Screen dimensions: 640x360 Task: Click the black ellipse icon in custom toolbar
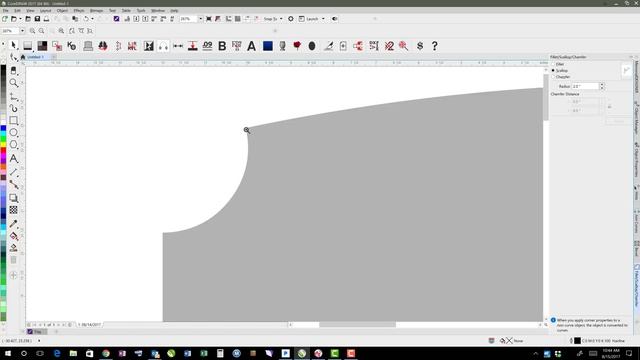[312, 46]
